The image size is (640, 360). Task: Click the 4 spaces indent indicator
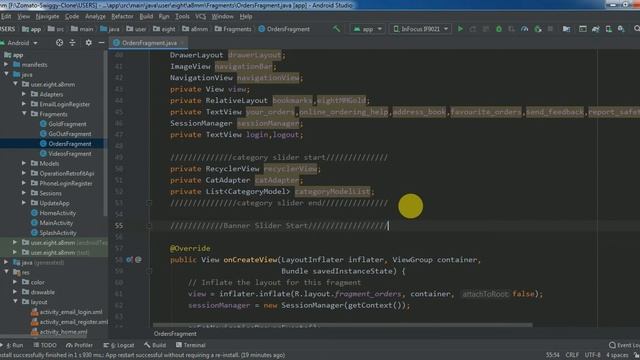coord(617,355)
